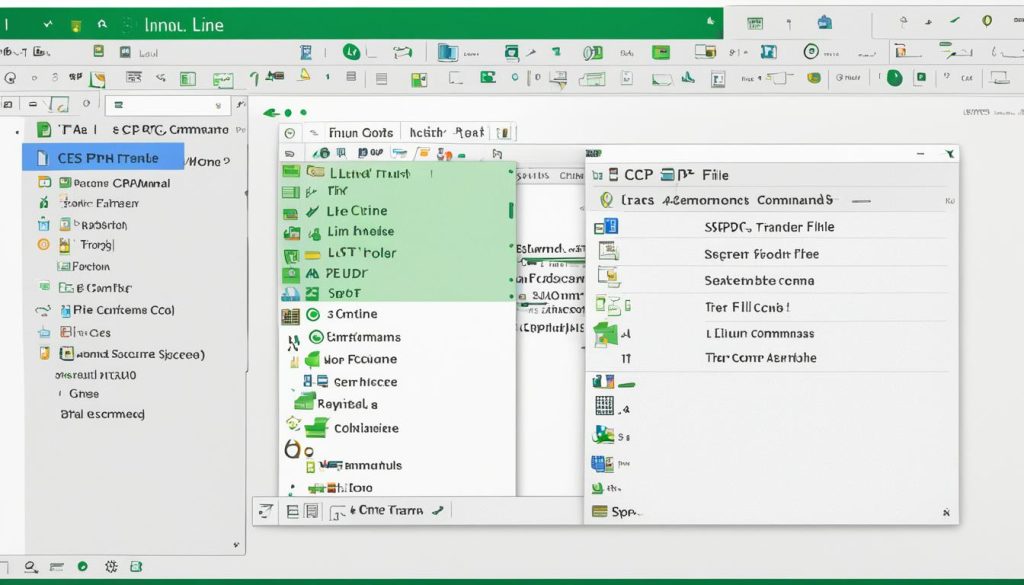1024x585 pixels.
Task: Click the yellow "Spa" icon in CCP window
Action: (x=600, y=511)
